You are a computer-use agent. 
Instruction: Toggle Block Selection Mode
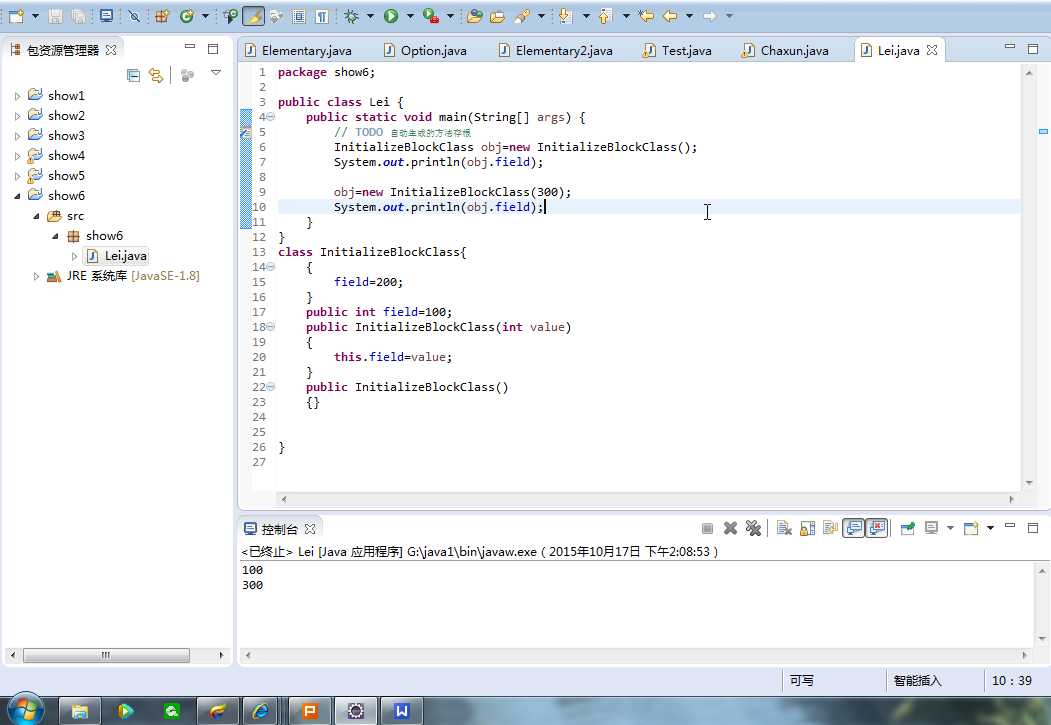coord(299,16)
